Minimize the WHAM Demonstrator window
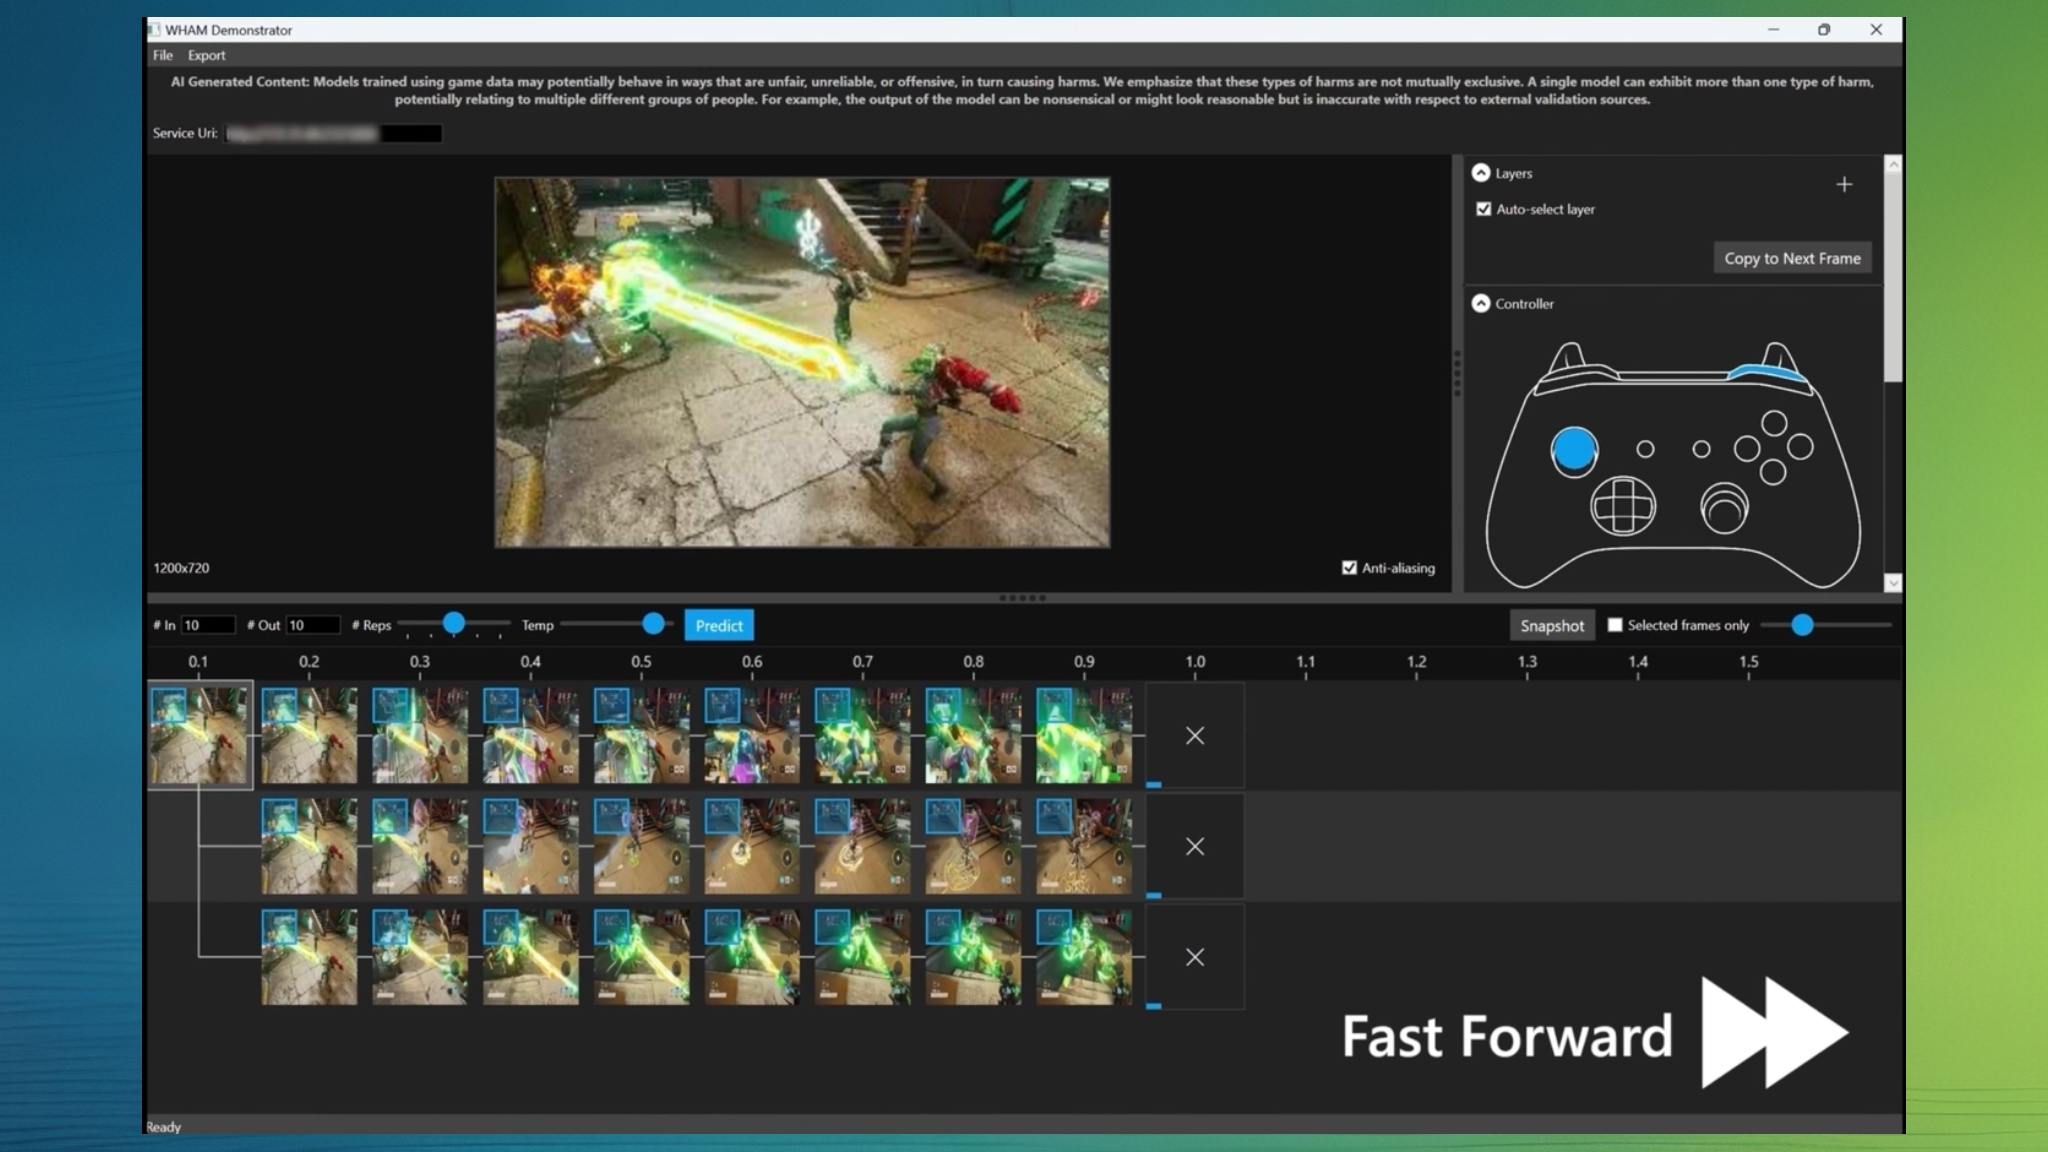The width and height of the screenshot is (2048, 1152). coord(1773,30)
